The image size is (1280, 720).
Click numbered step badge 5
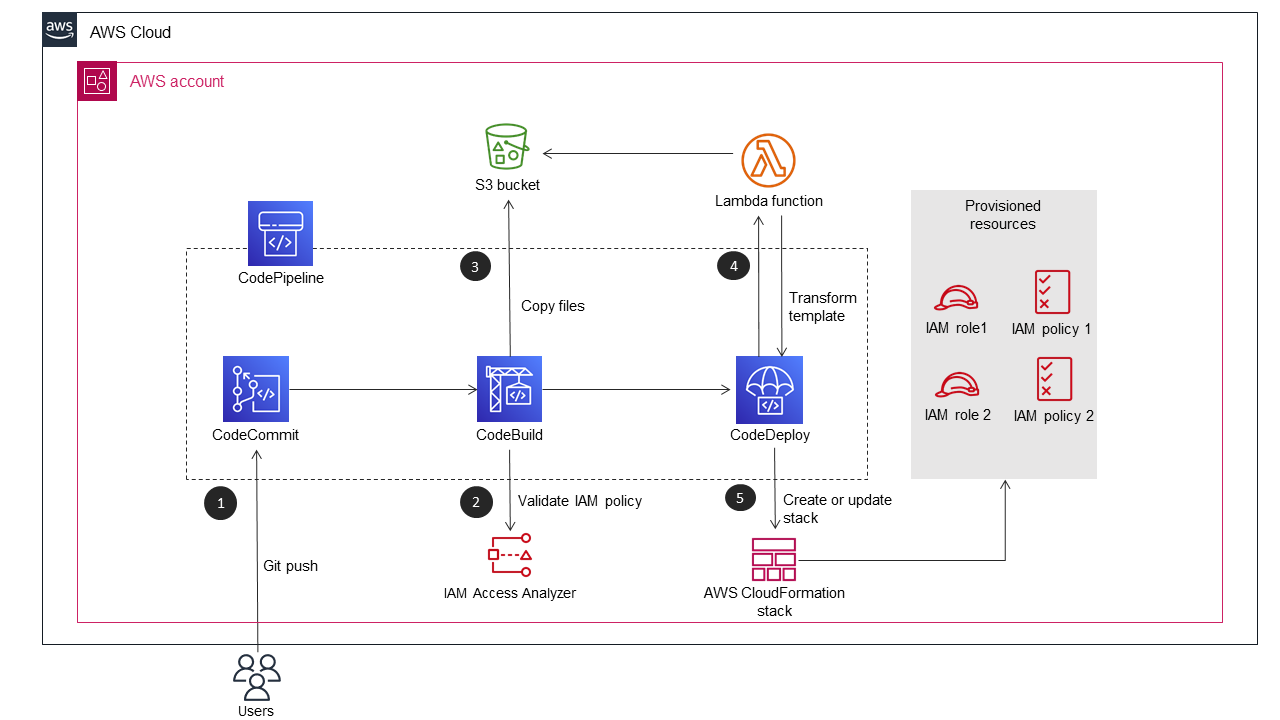(740, 497)
